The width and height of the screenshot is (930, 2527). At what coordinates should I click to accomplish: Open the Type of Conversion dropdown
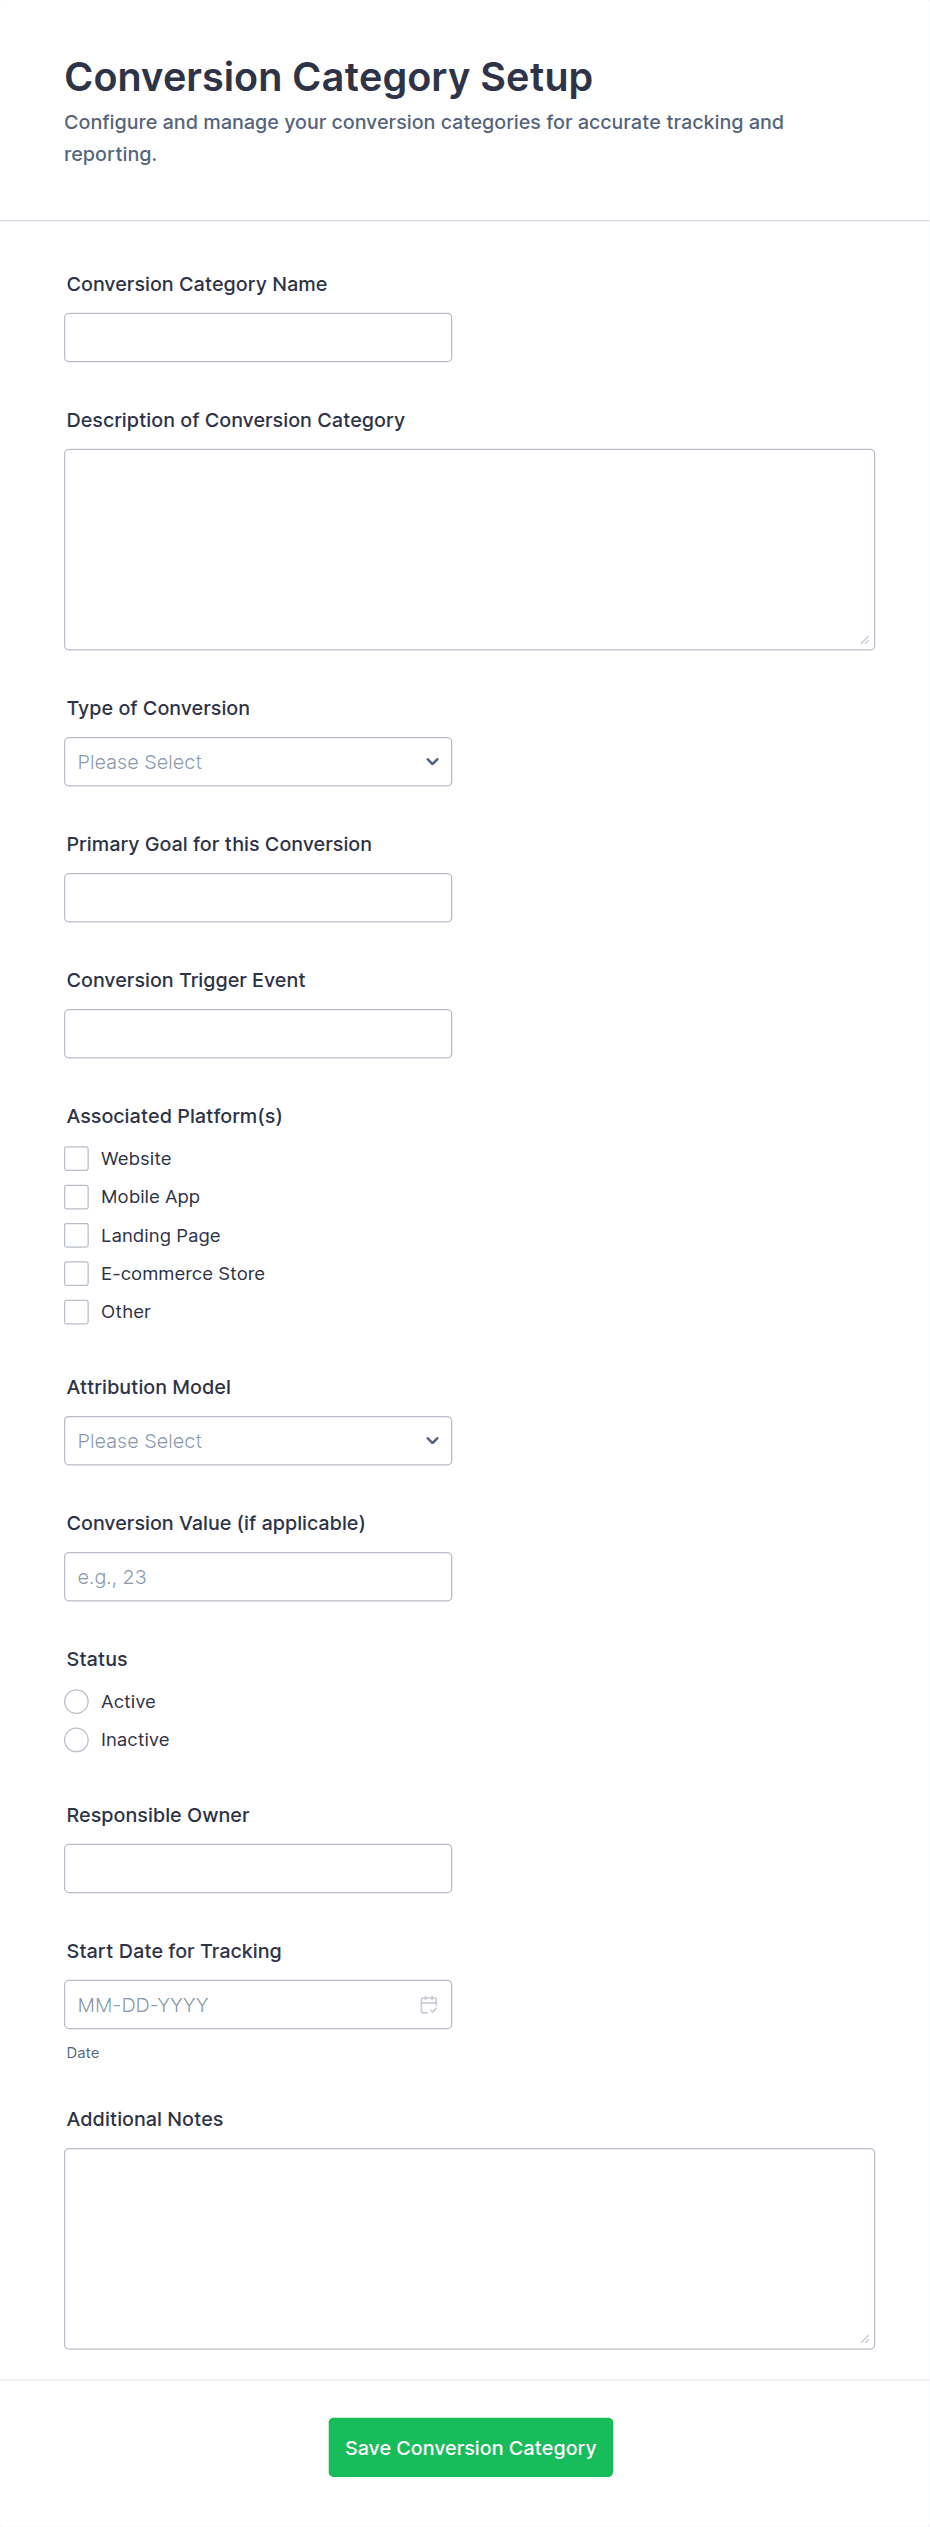(x=258, y=762)
